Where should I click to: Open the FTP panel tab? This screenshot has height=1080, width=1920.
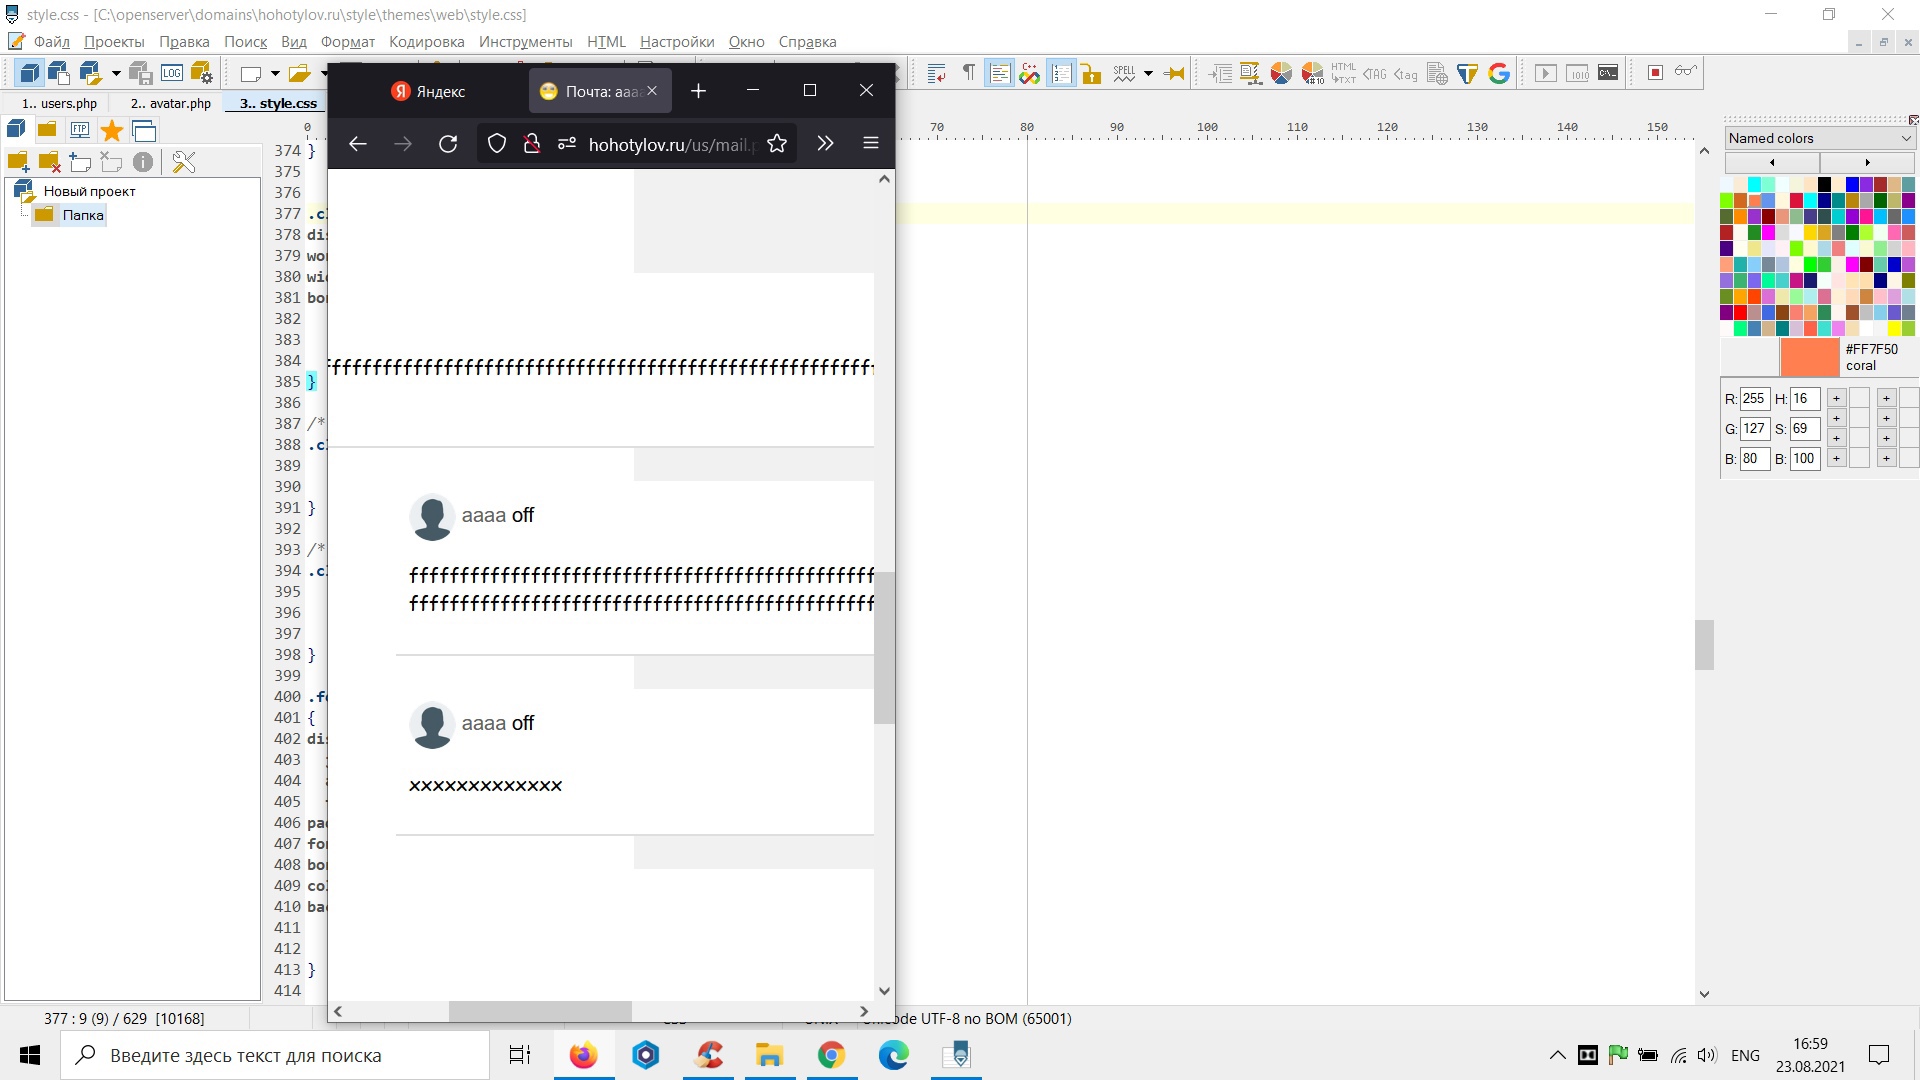[x=80, y=130]
